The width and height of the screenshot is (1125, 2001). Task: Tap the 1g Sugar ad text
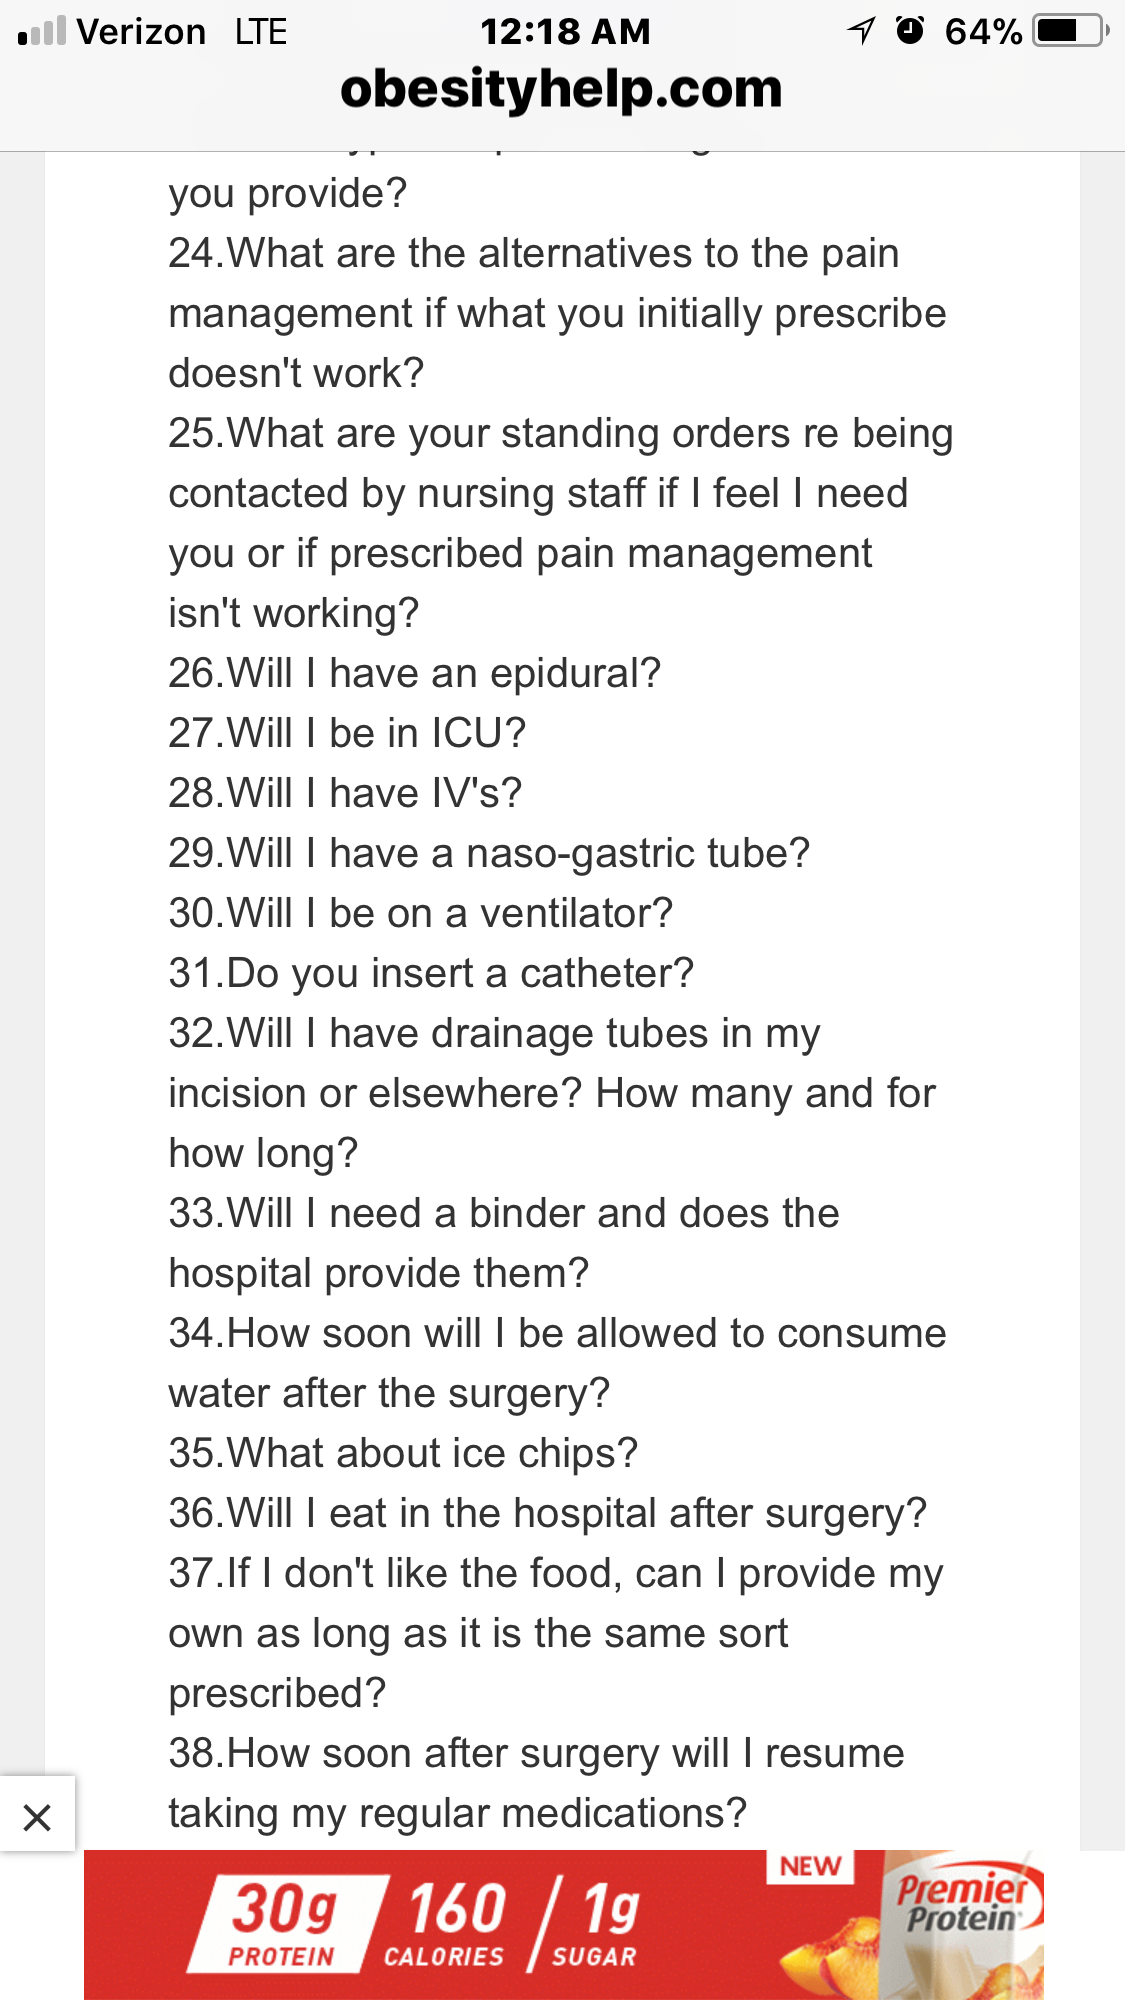click(x=595, y=1924)
